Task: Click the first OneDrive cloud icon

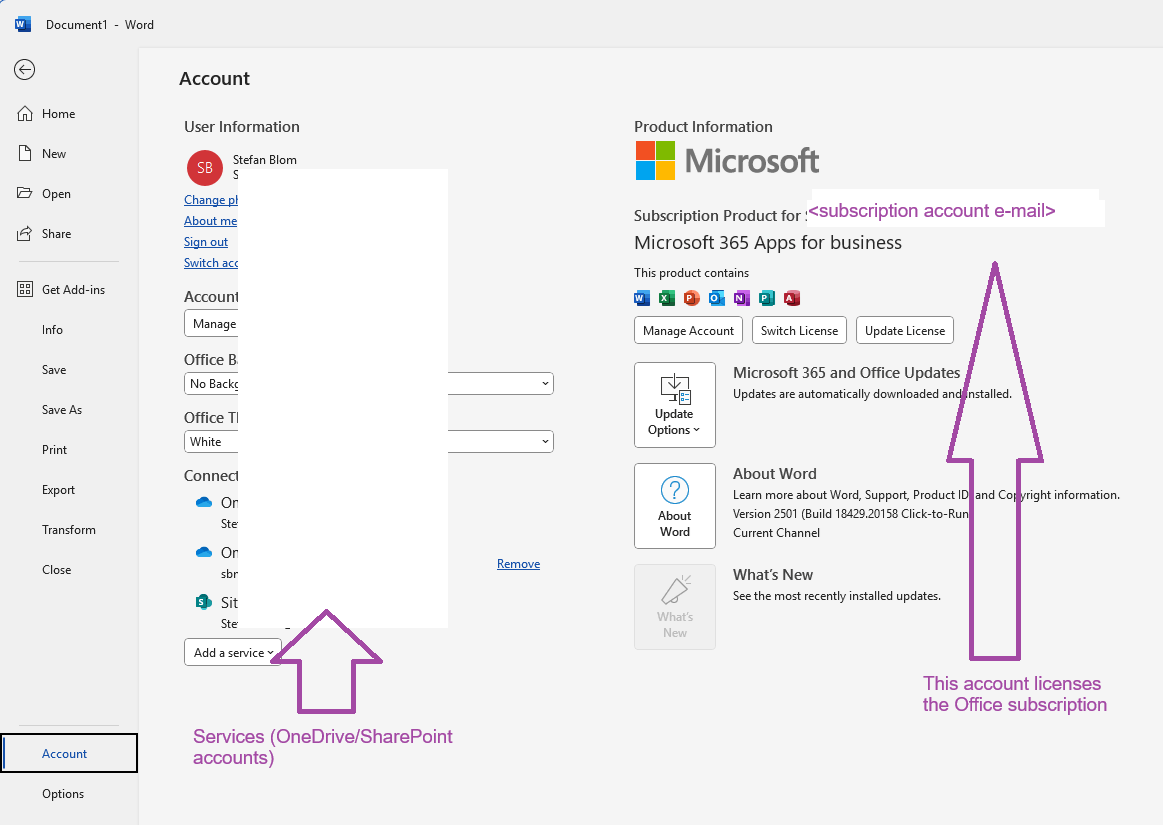Action: coord(204,502)
